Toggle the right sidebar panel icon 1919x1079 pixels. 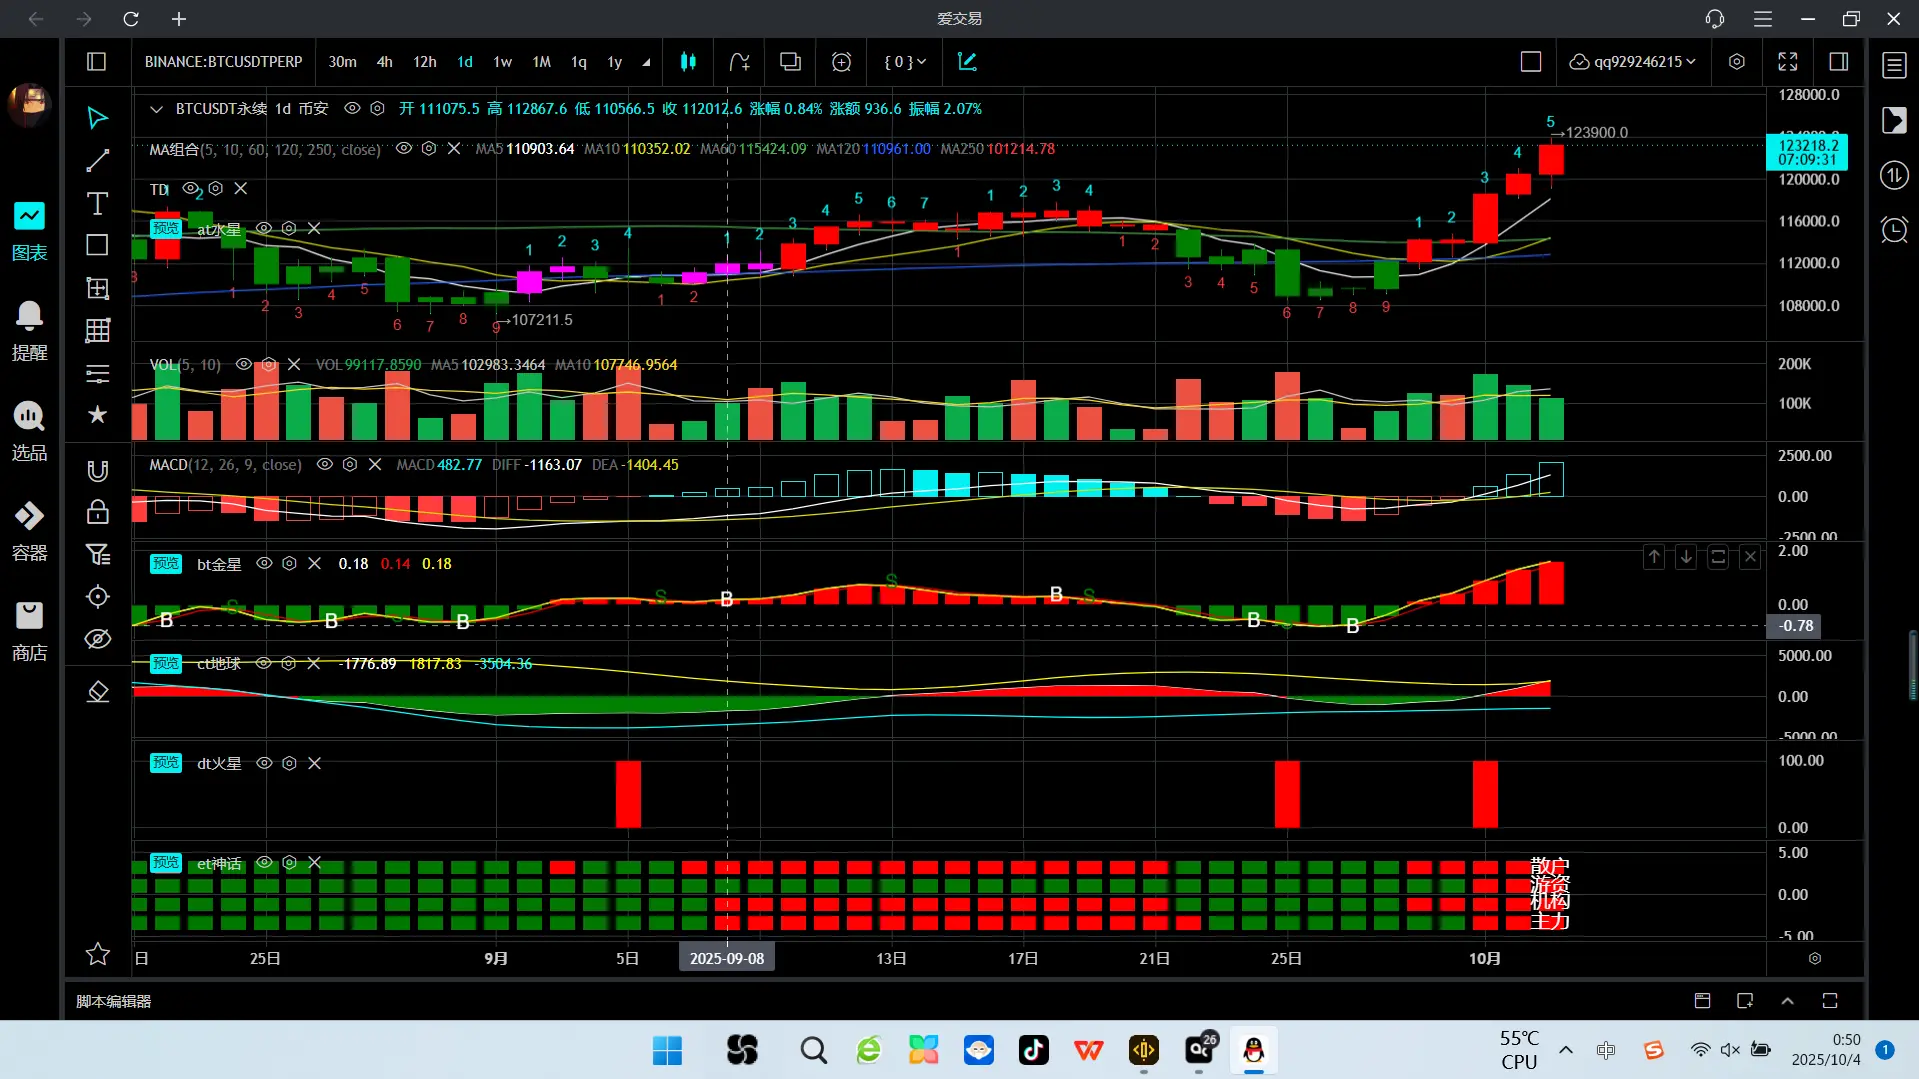coord(1838,62)
